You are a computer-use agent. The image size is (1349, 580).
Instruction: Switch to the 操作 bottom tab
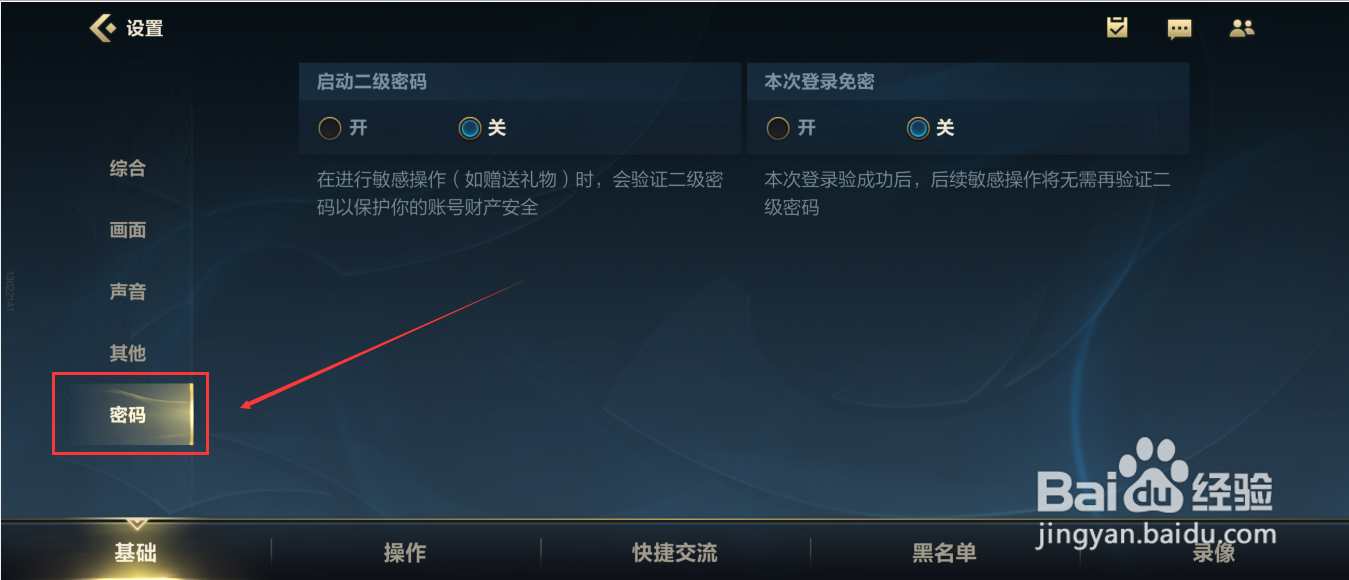(x=405, y=552)
